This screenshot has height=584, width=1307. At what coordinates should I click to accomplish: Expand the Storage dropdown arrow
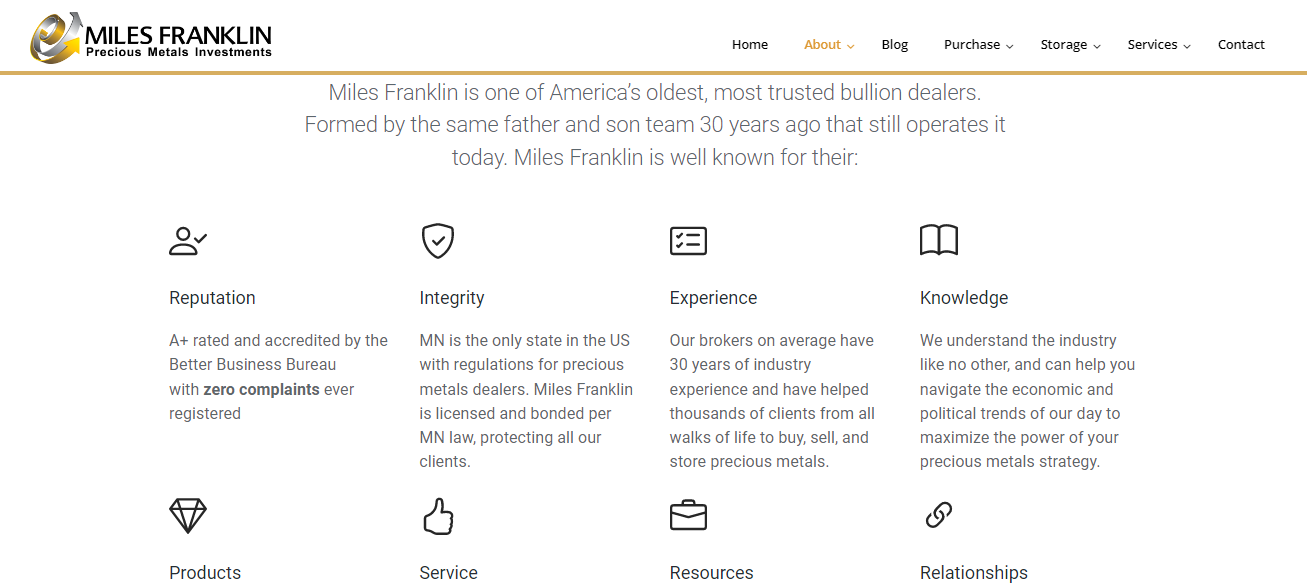pyautogui.click(x=1097, y=46)
